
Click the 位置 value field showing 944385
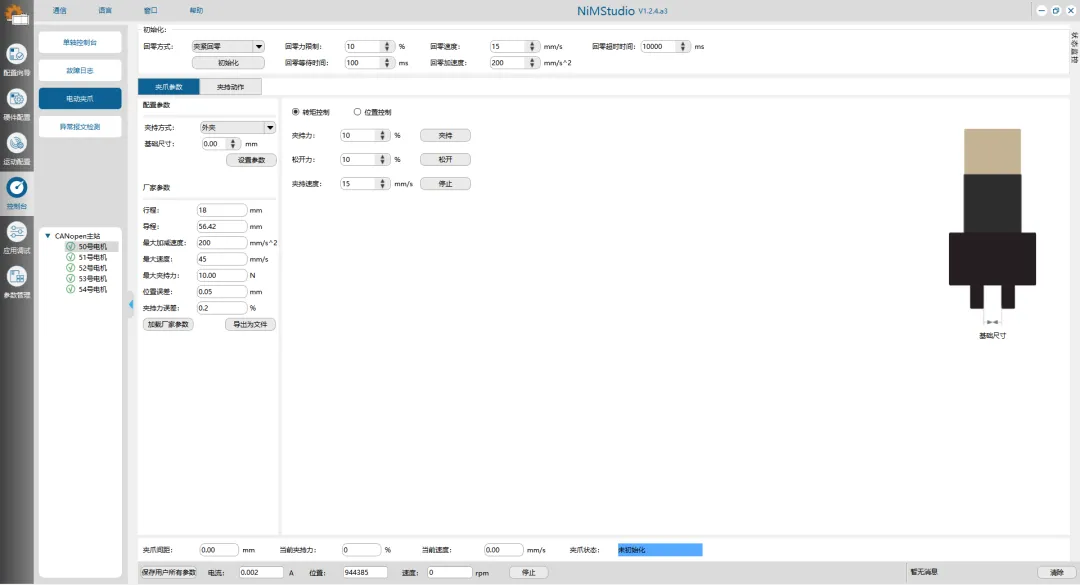(x=365, y=573)
